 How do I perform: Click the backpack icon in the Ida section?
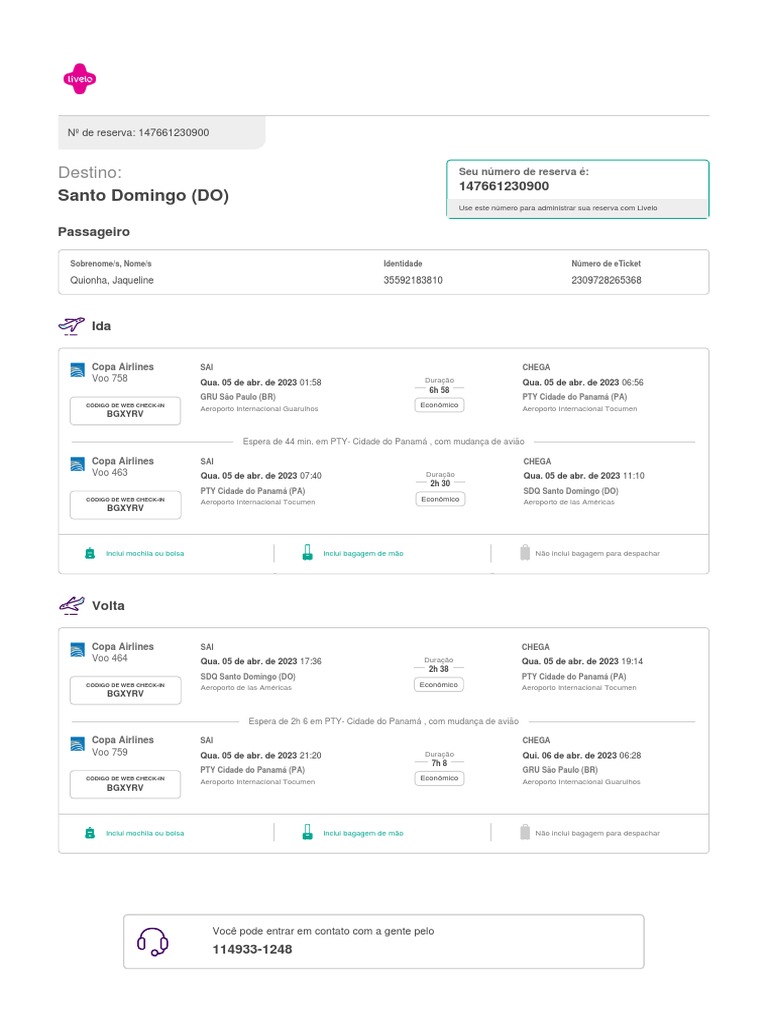coord(90,553)
